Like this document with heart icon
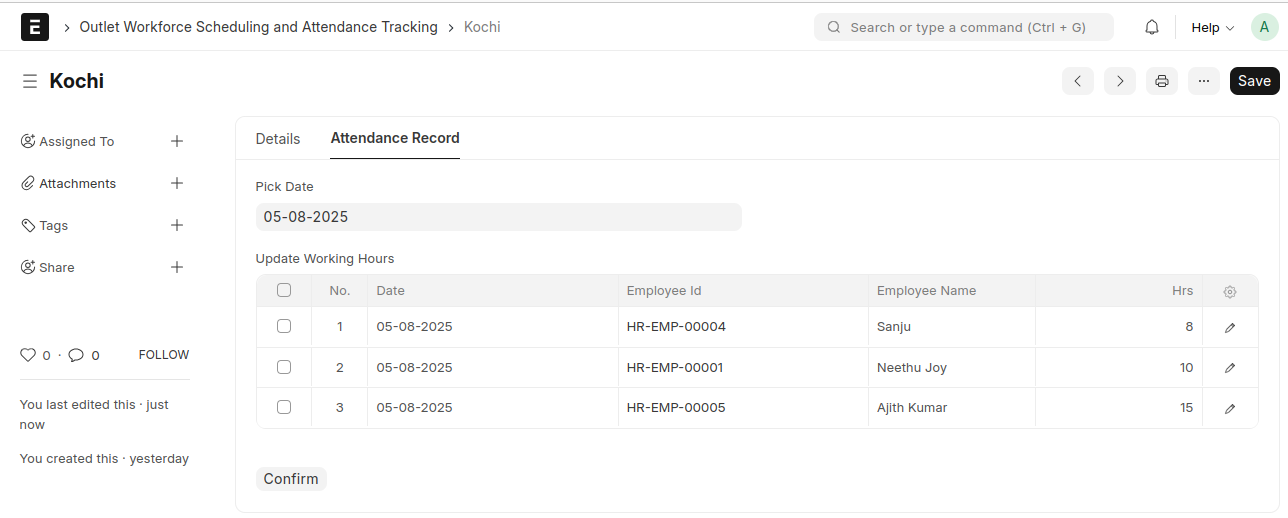1288x518 pixels. pyautogui.click(x=28, y=355)
